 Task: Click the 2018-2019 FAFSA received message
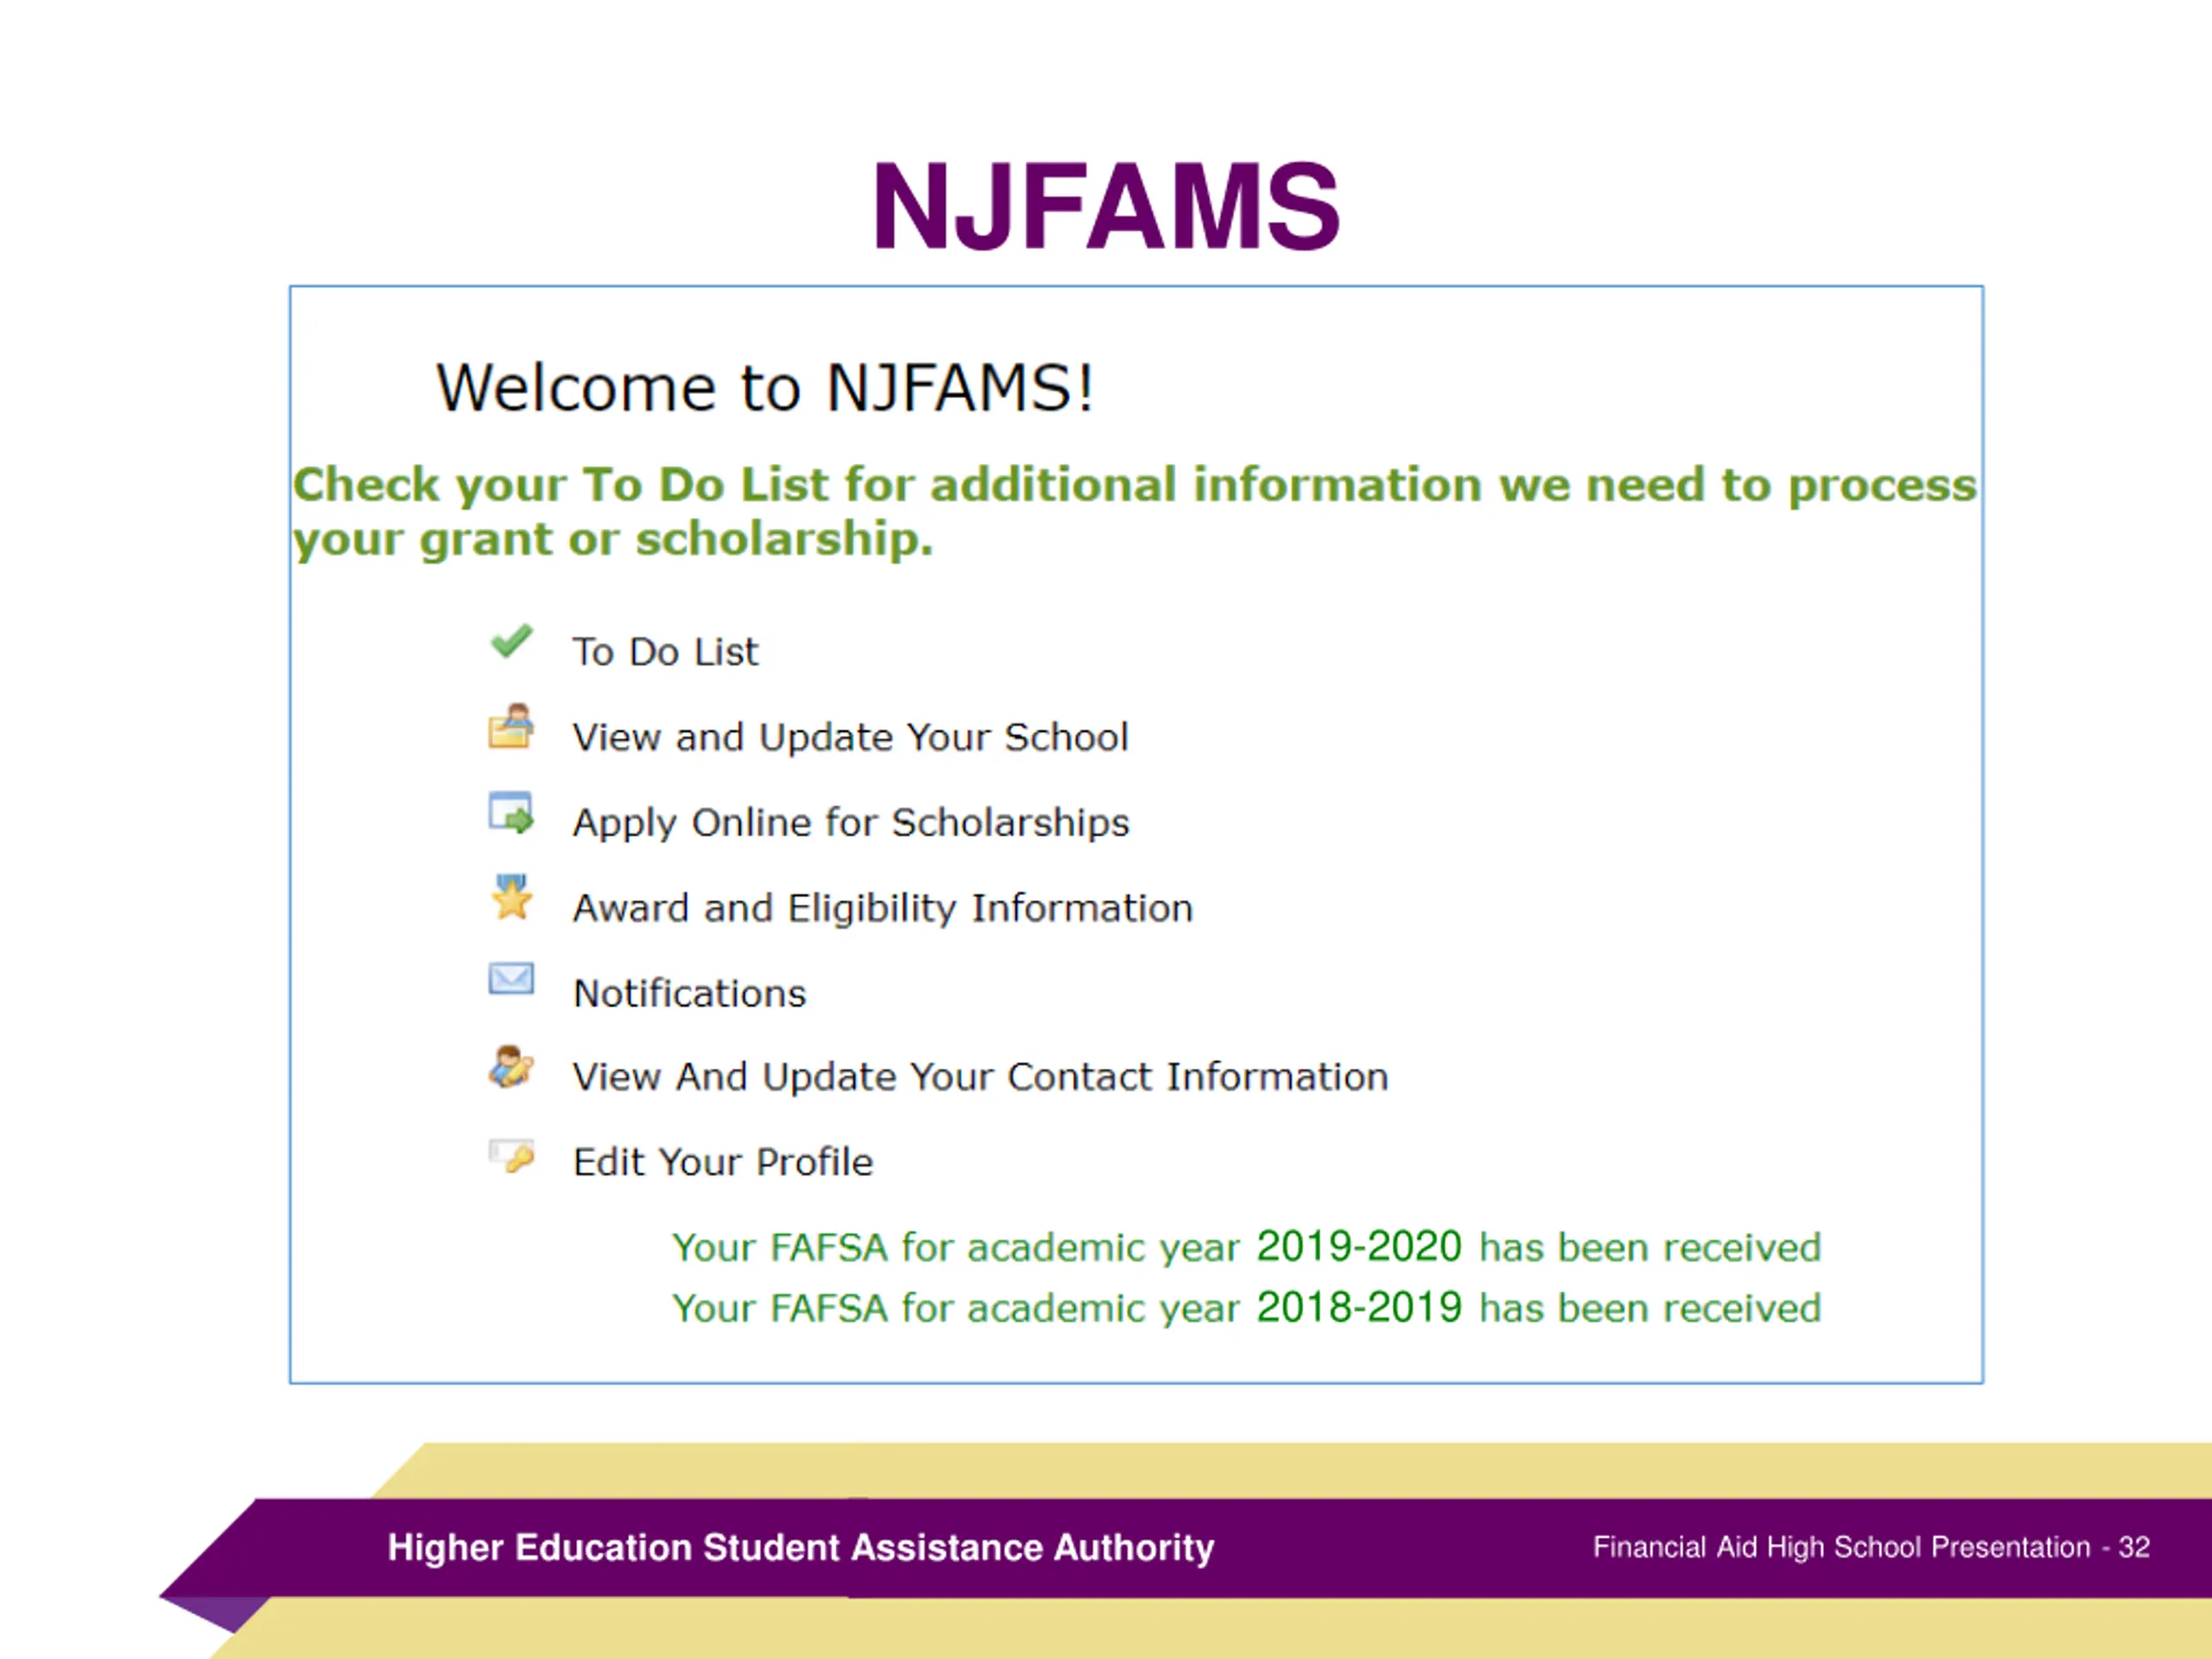pos(1246,1308)
